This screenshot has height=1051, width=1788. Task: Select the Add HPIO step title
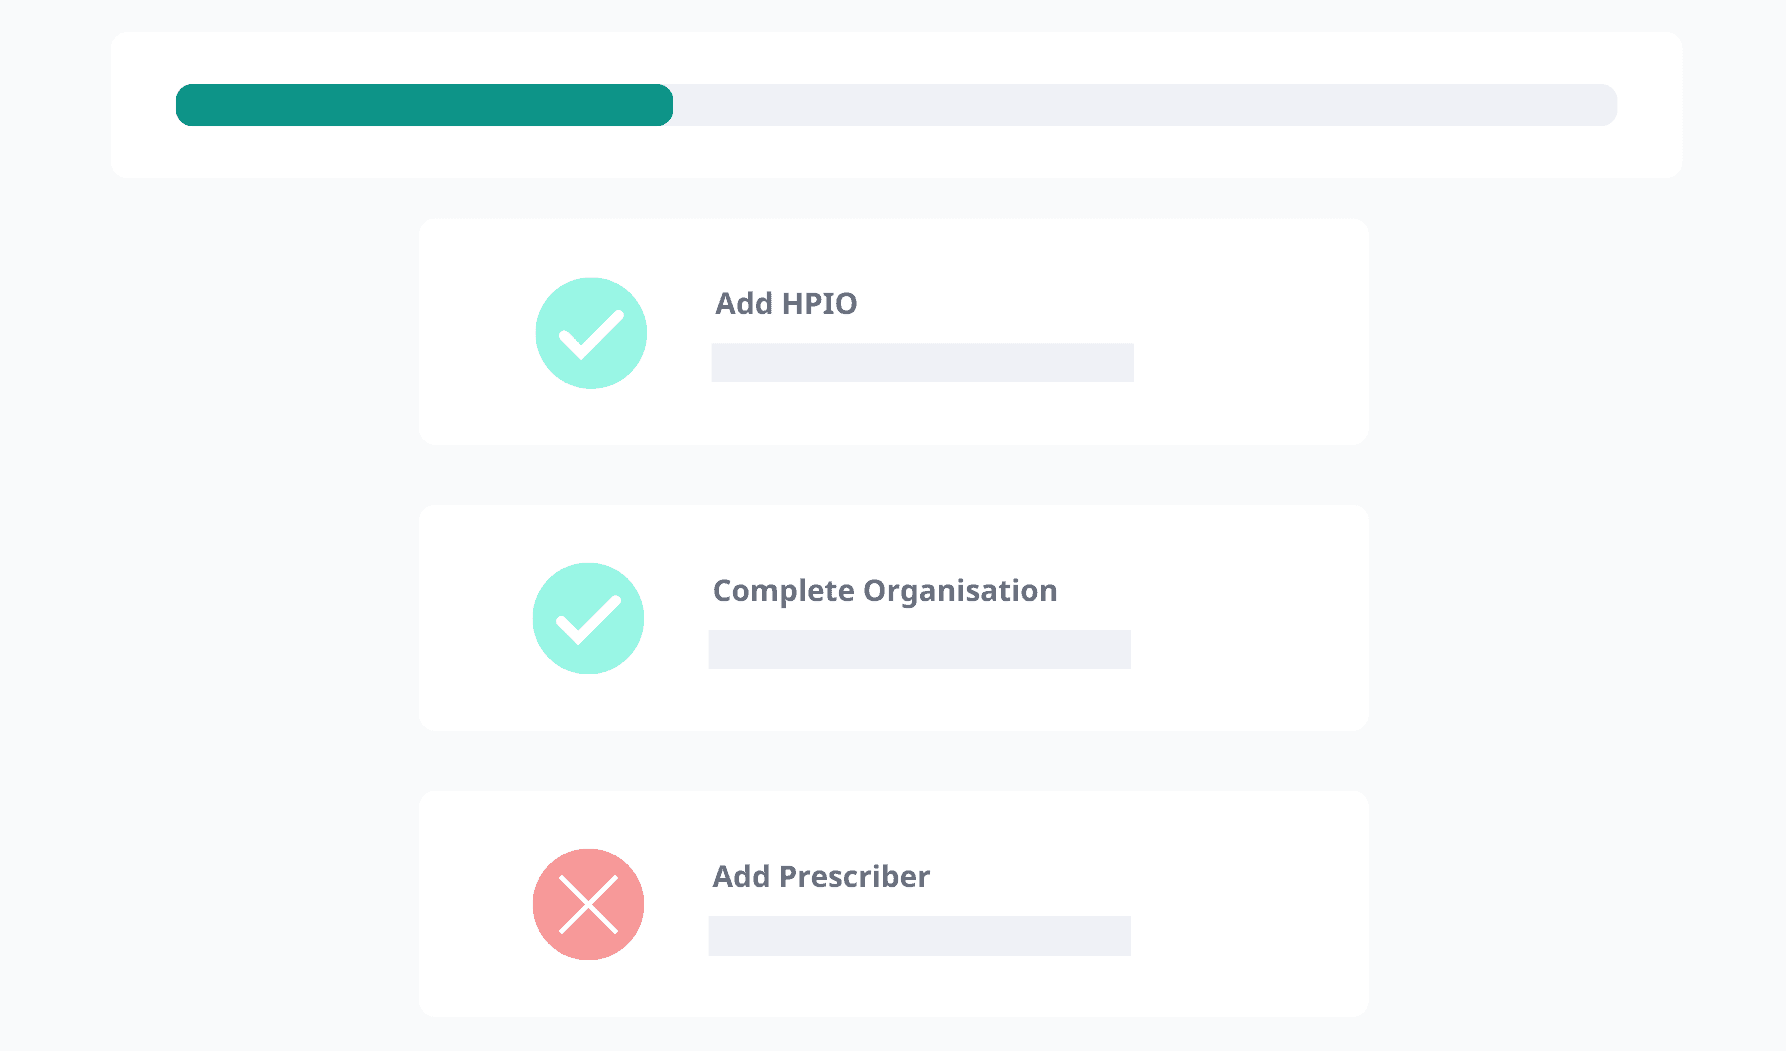coord(786,303)
